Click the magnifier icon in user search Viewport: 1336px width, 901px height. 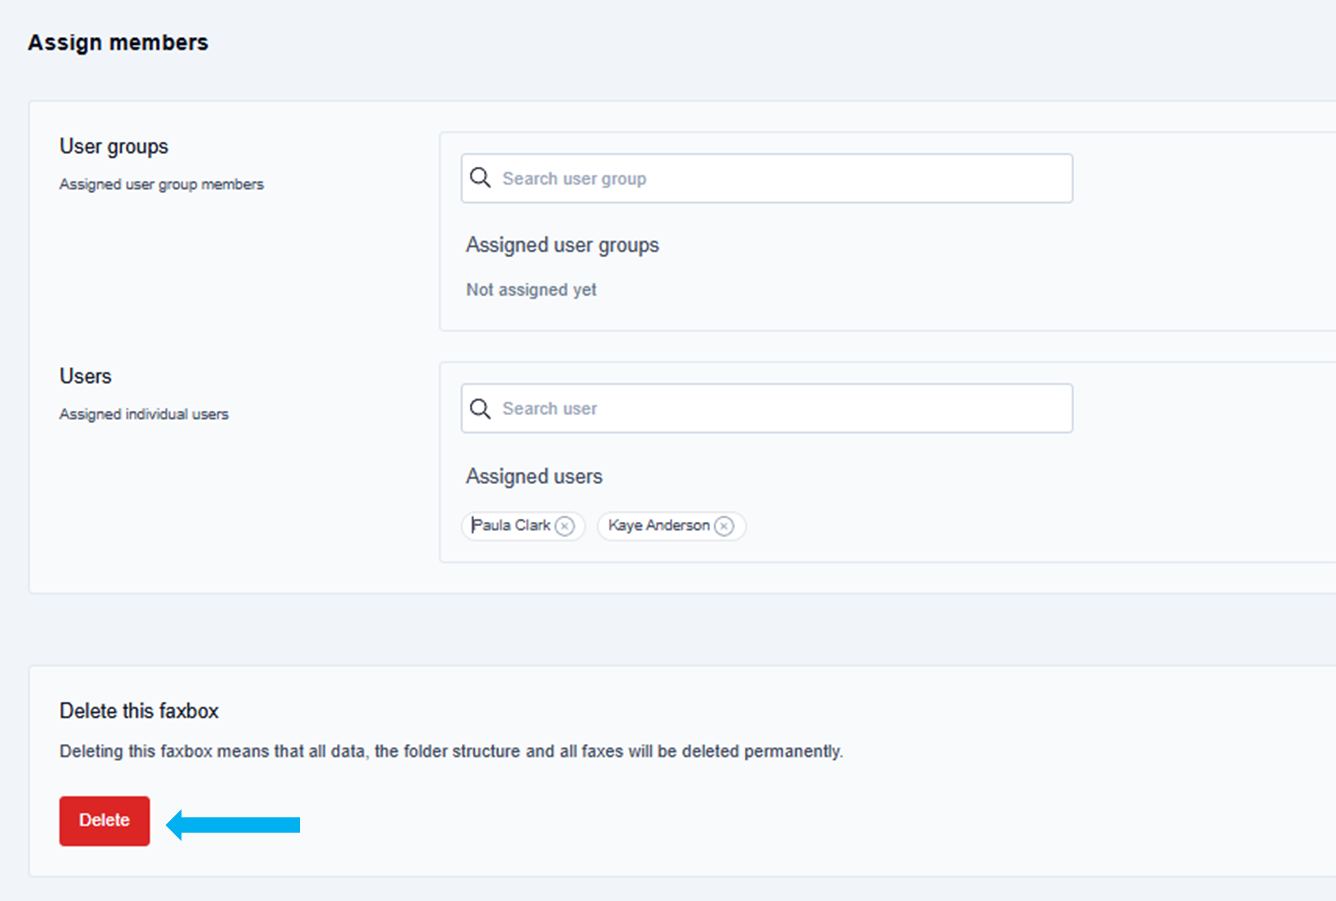[x=480, y=409]
